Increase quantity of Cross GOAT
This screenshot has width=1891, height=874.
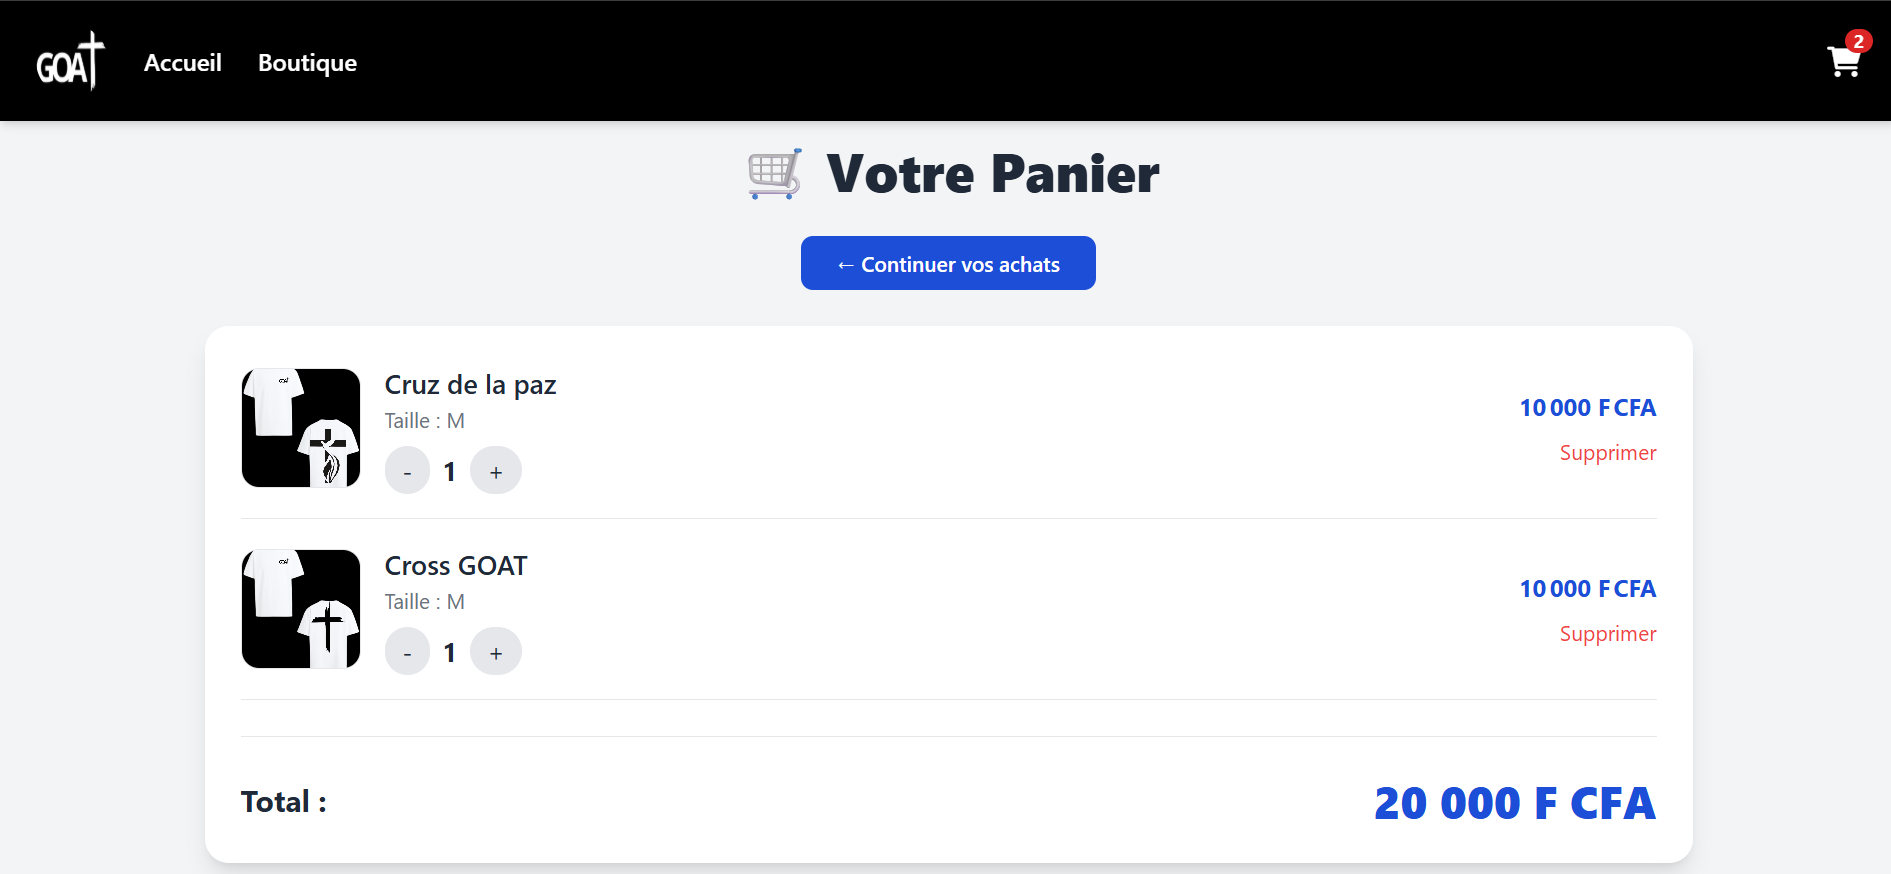(496, 652)
